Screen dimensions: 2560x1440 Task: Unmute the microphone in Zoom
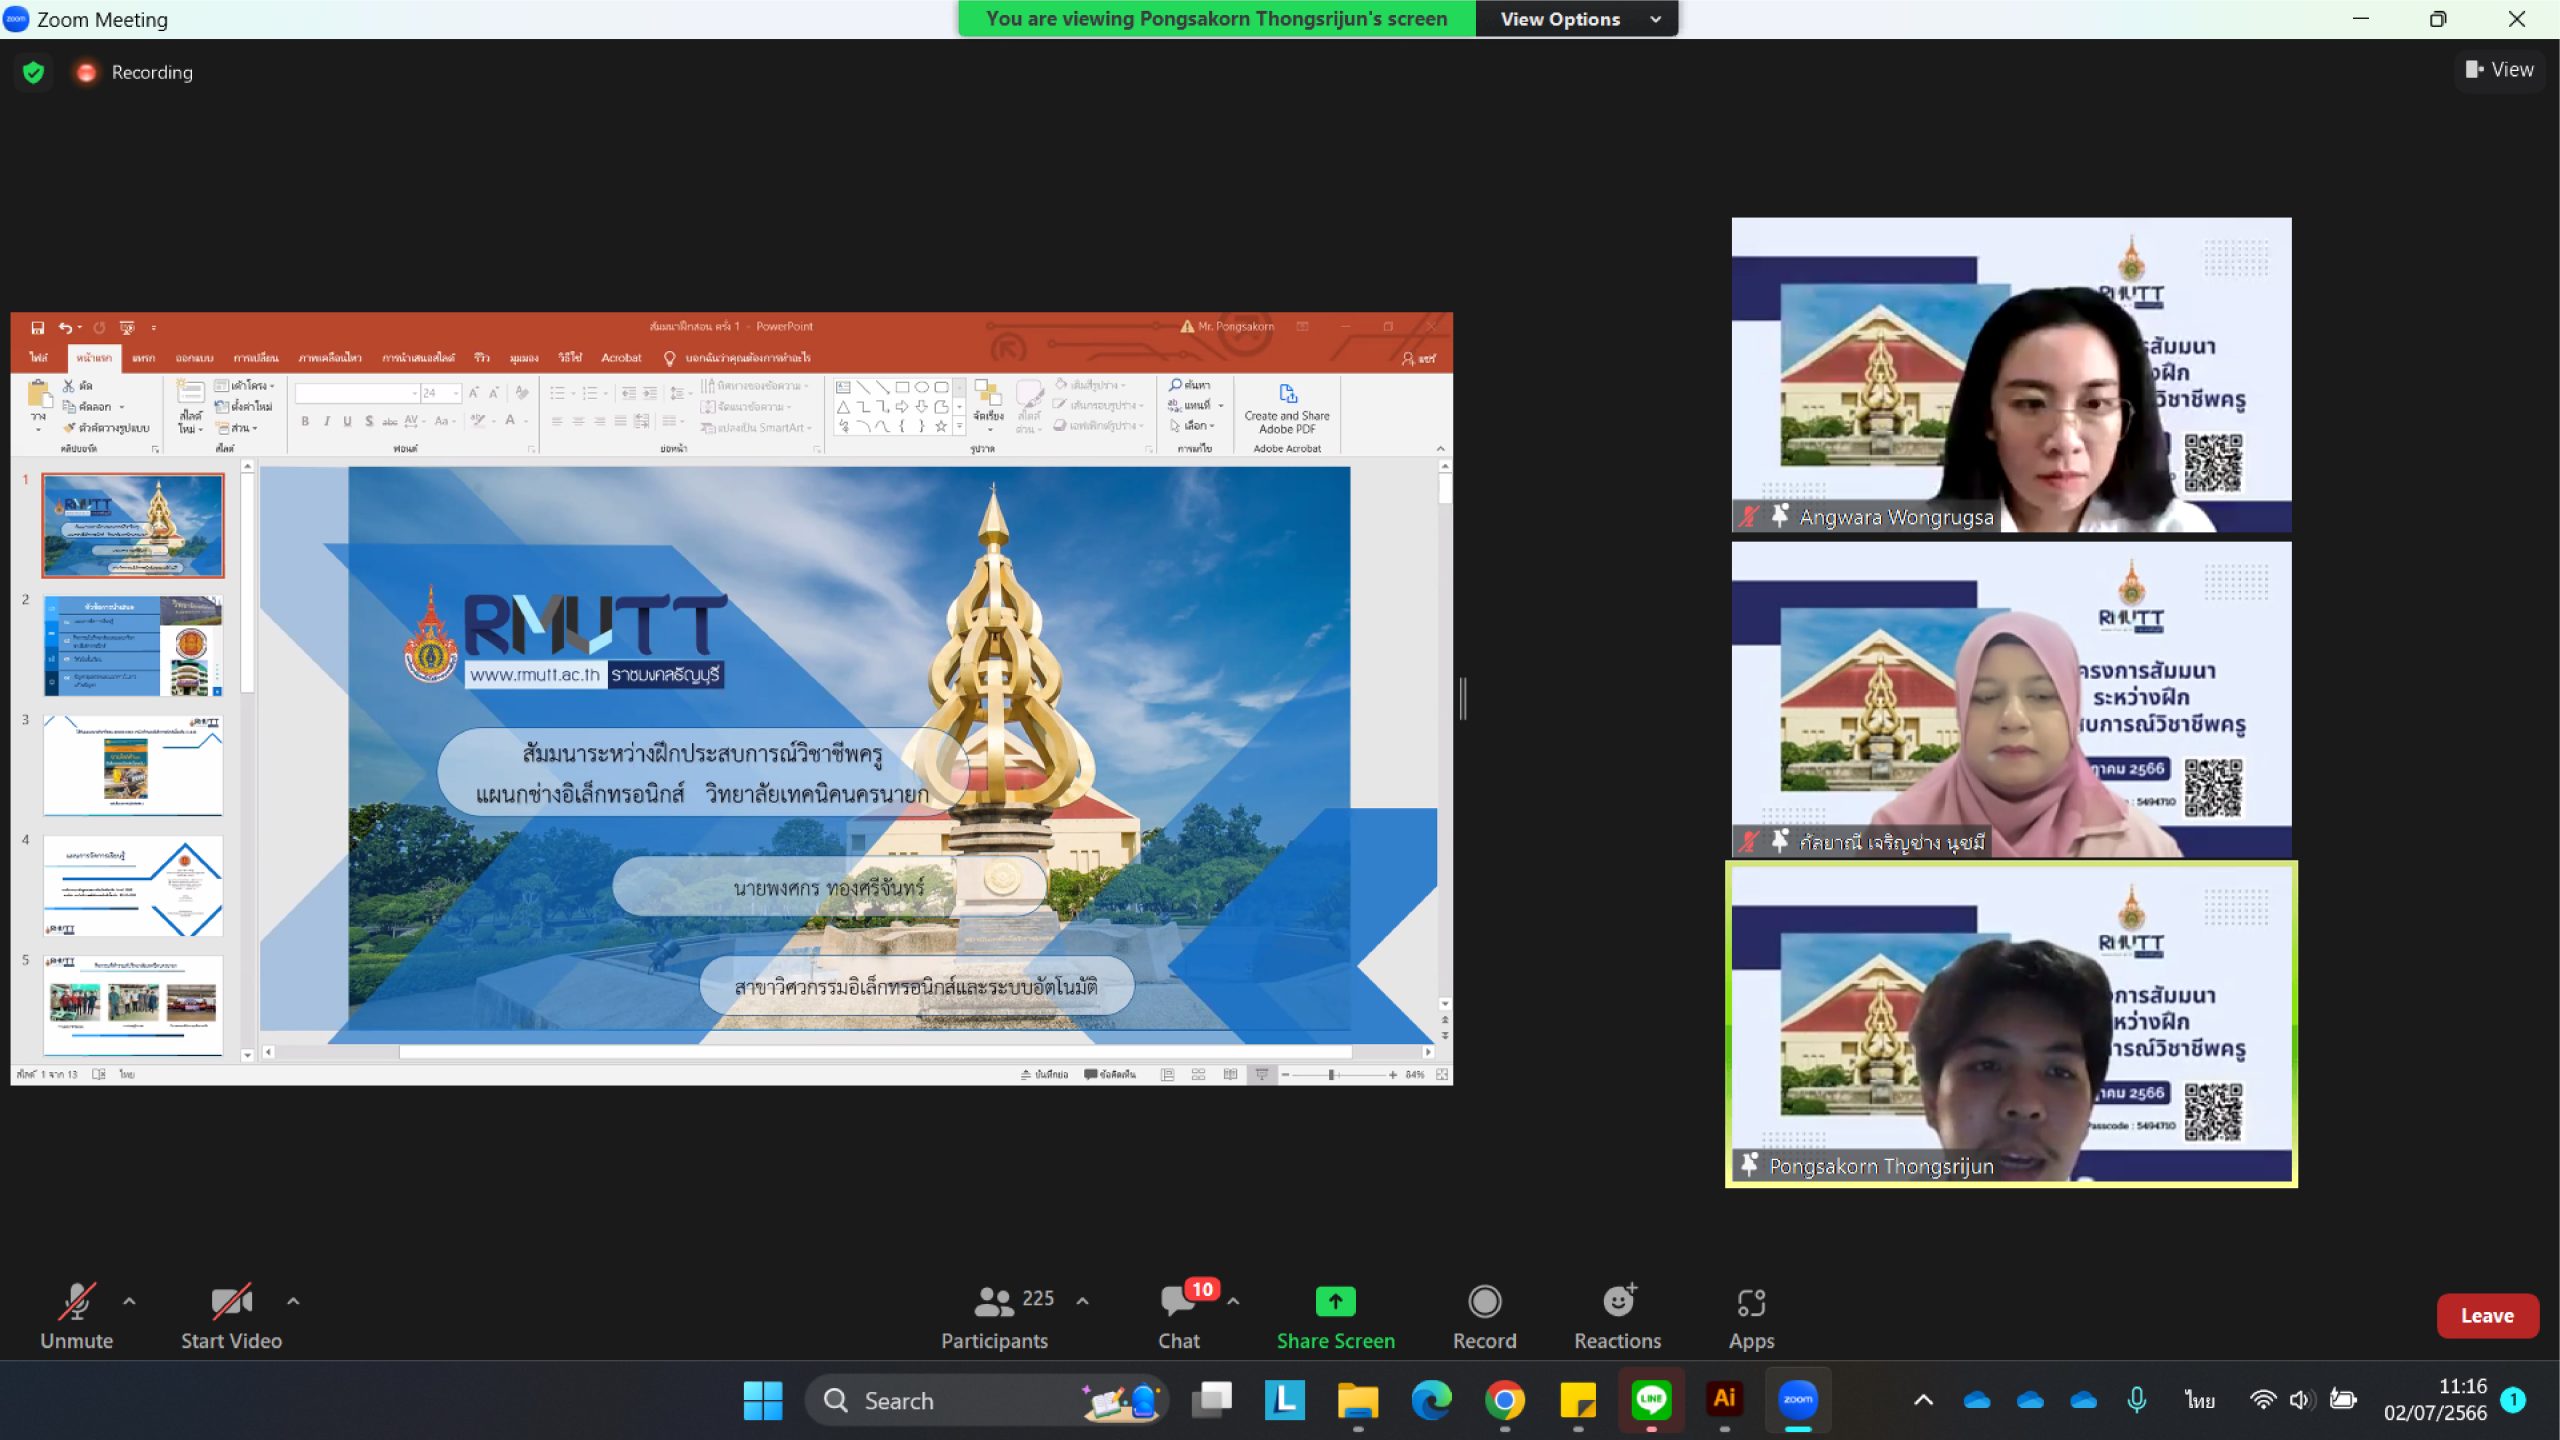pyautogui.click(x=76, y=1316)
